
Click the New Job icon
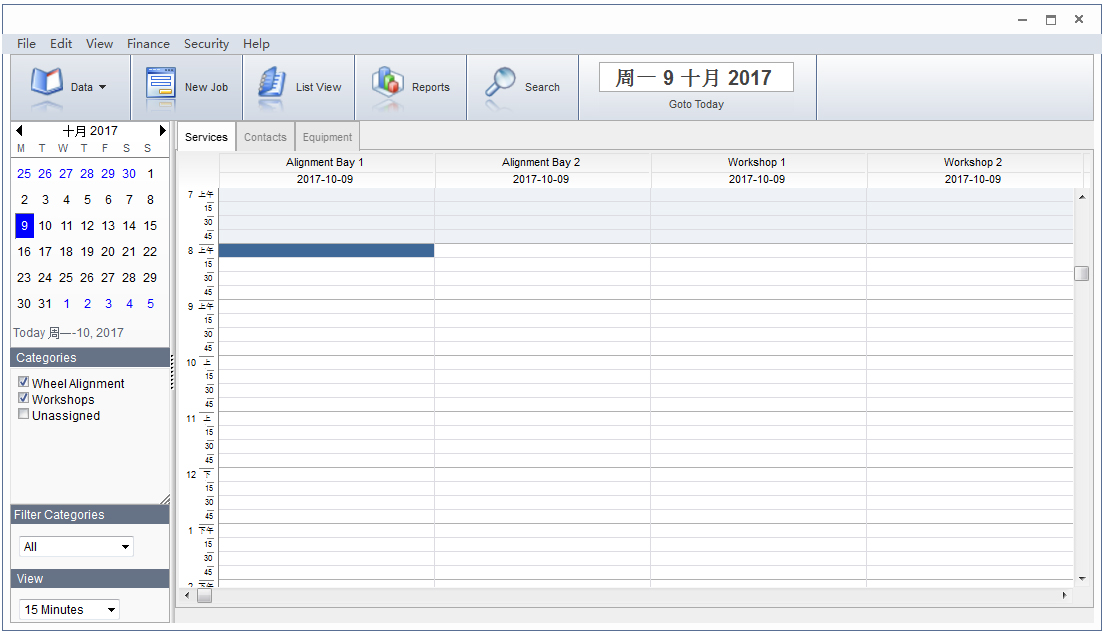[161, 84]
